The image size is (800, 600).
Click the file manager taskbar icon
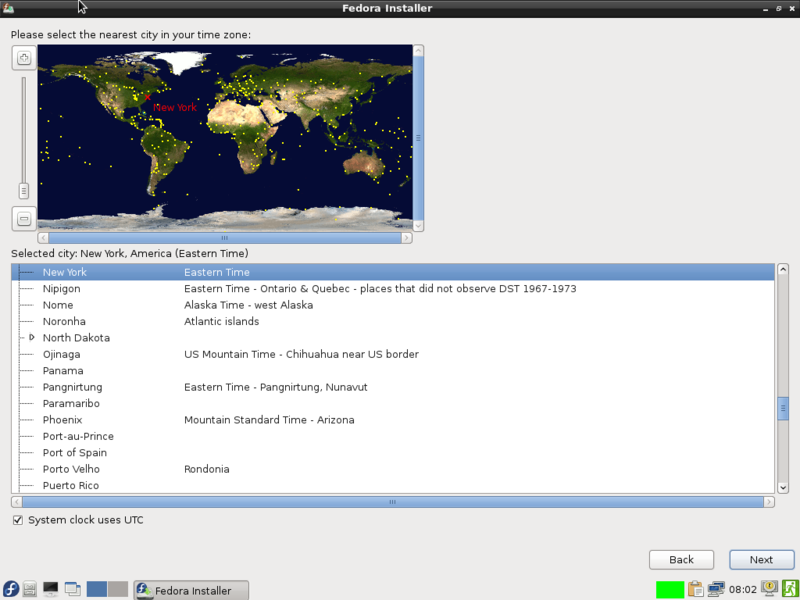pos(30,589)
